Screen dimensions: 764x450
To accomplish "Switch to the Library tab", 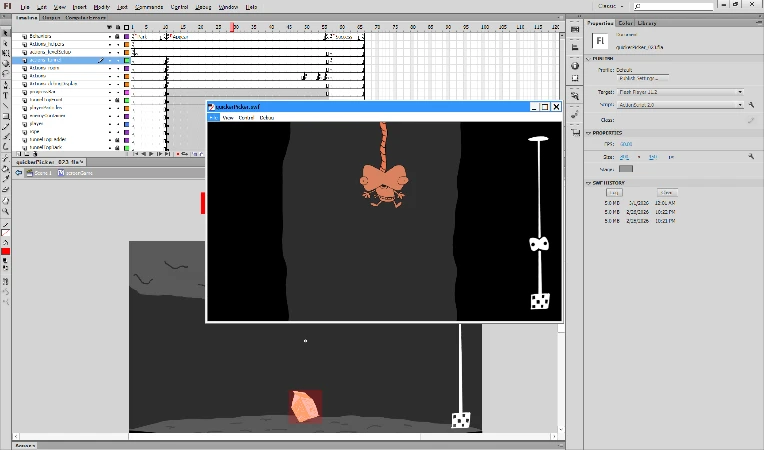I will coord(647,23).
